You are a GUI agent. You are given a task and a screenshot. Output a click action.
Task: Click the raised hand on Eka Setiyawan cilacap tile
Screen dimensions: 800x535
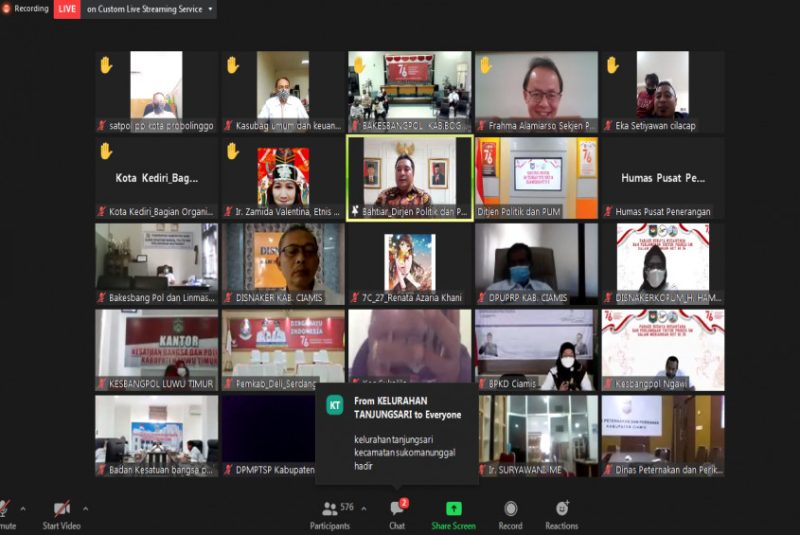(612, 65)
